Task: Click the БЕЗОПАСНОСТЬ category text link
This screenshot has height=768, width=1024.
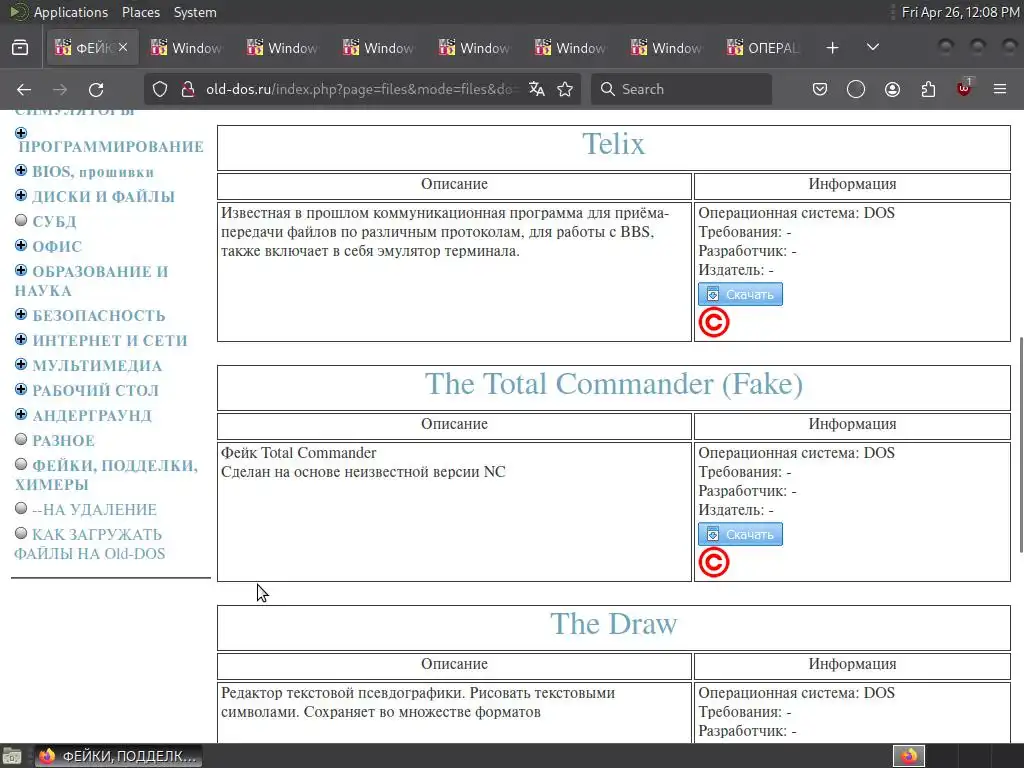Action: [99, 316]
